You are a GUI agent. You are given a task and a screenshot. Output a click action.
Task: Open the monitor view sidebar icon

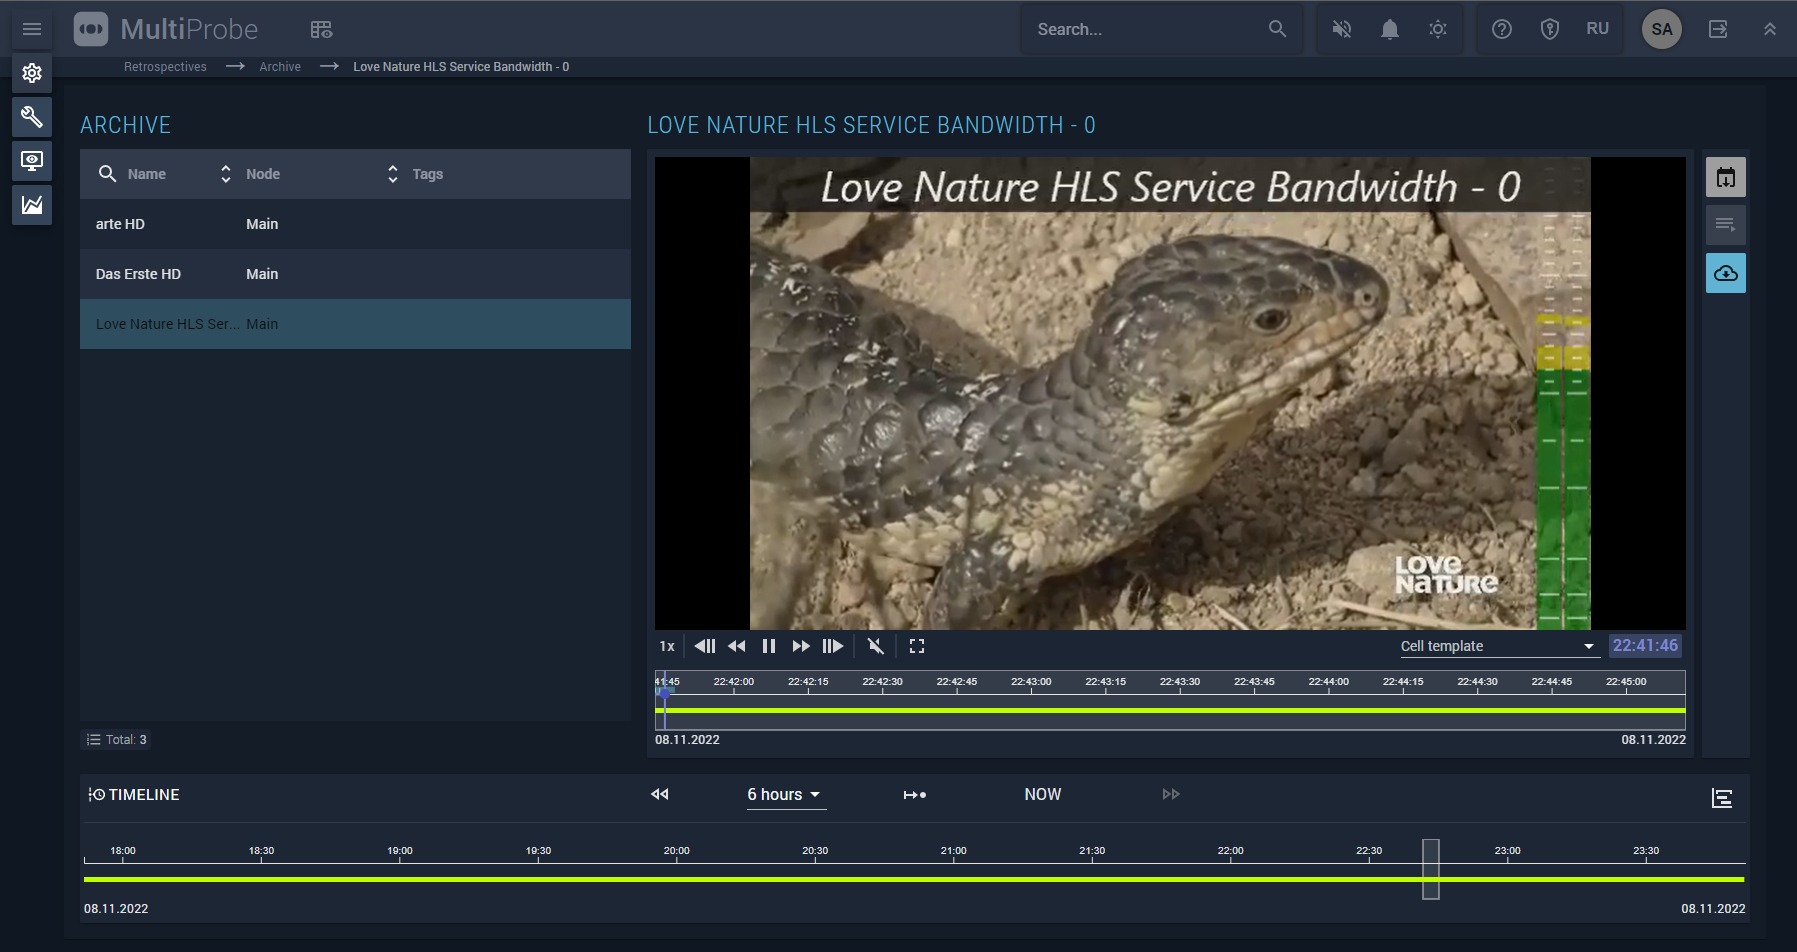click(32, 161)
